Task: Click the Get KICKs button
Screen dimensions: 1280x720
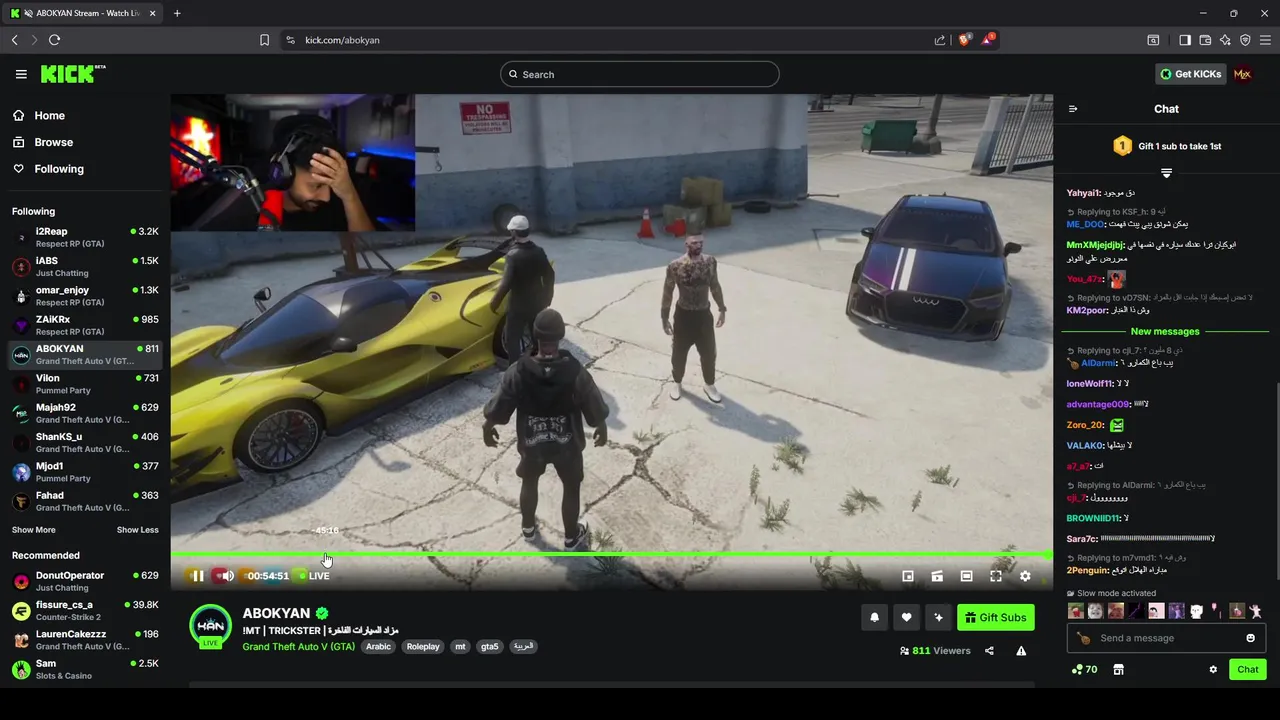Action: [1190, 74]
